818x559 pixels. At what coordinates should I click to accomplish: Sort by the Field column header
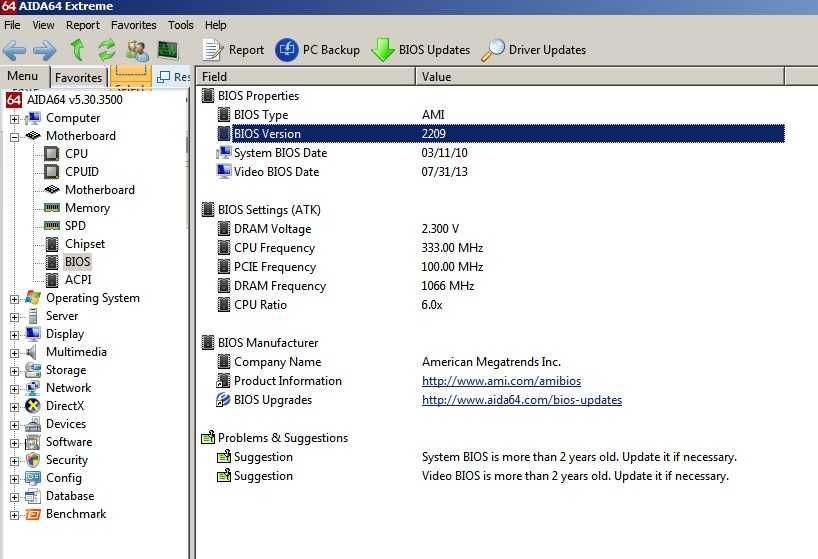pos(306,77)
